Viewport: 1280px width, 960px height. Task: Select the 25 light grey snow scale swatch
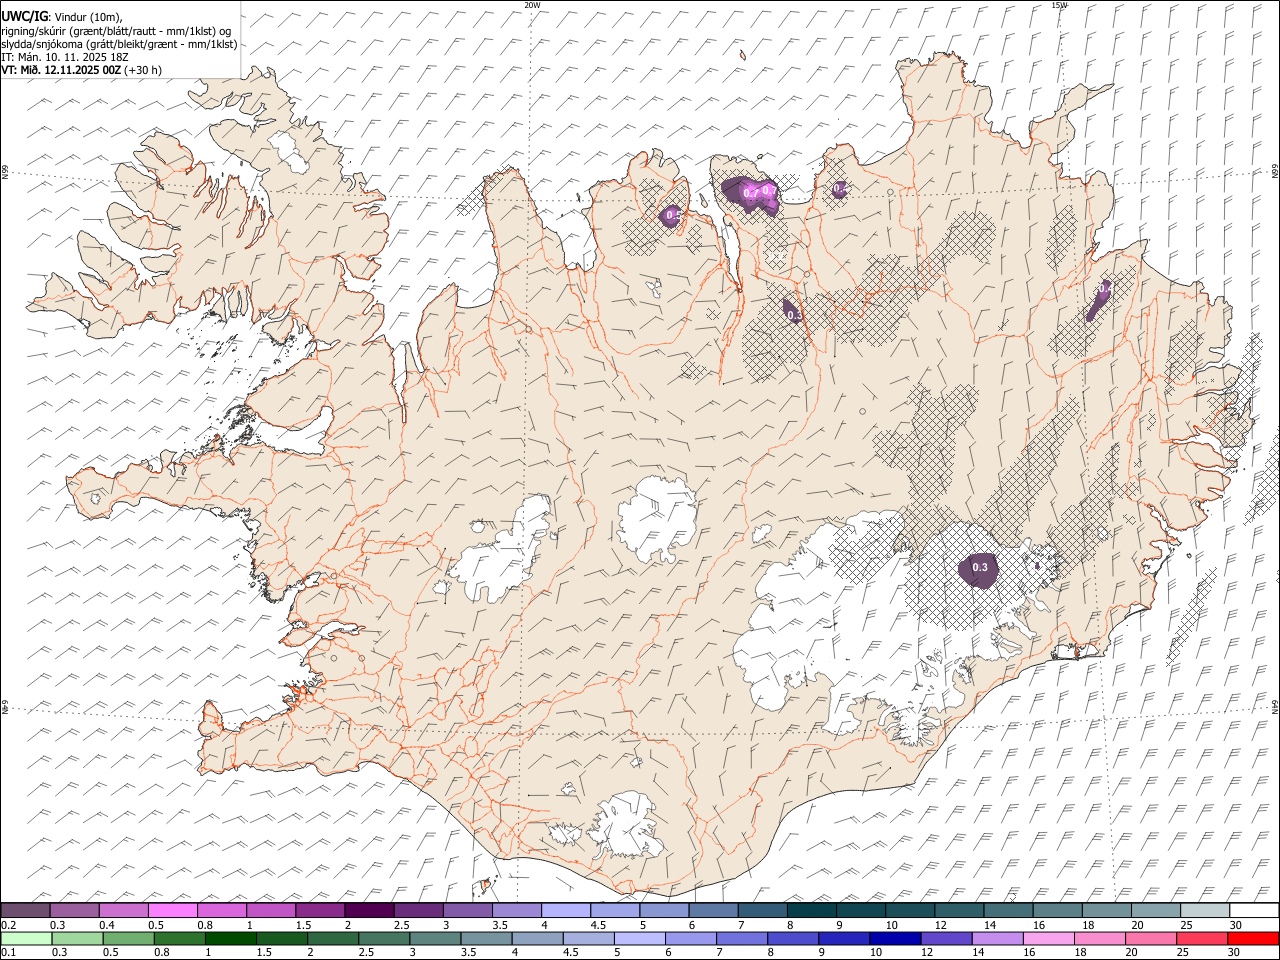pos(1205,910)
